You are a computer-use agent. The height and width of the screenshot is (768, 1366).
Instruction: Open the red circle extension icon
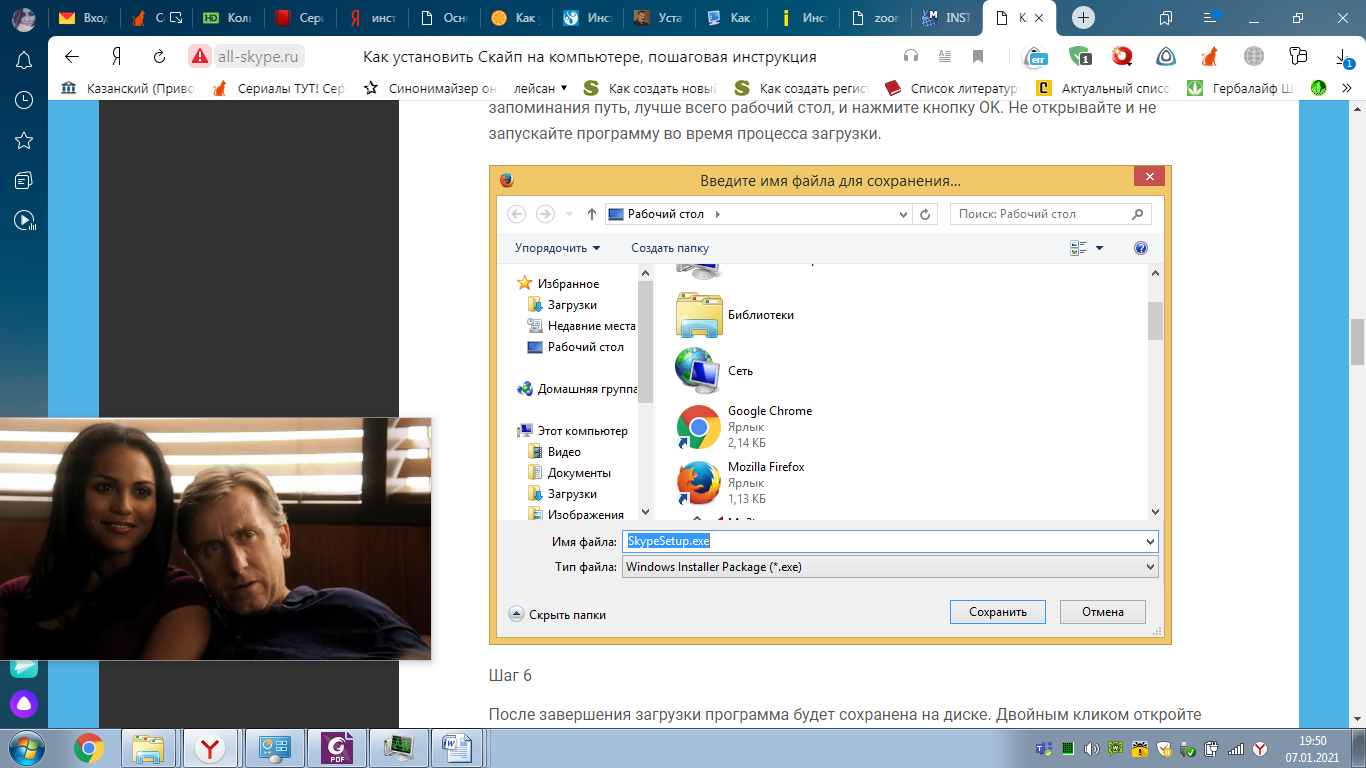pyautogui.click(x=1122, y=56)
